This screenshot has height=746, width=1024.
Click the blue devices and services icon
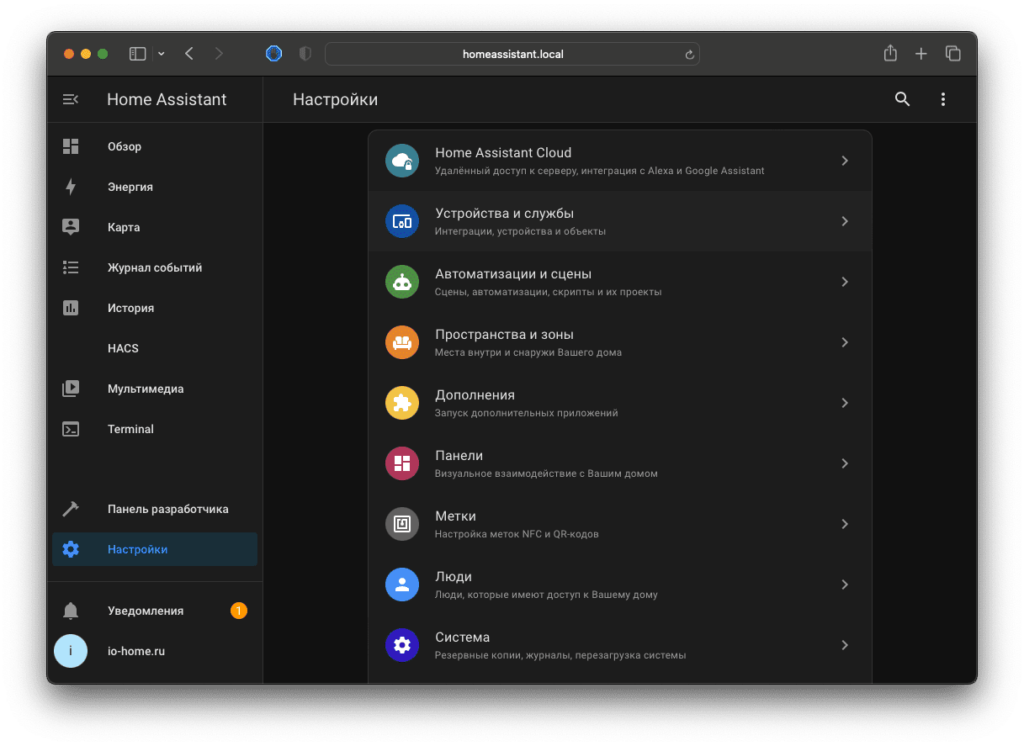tap(402, 221)
